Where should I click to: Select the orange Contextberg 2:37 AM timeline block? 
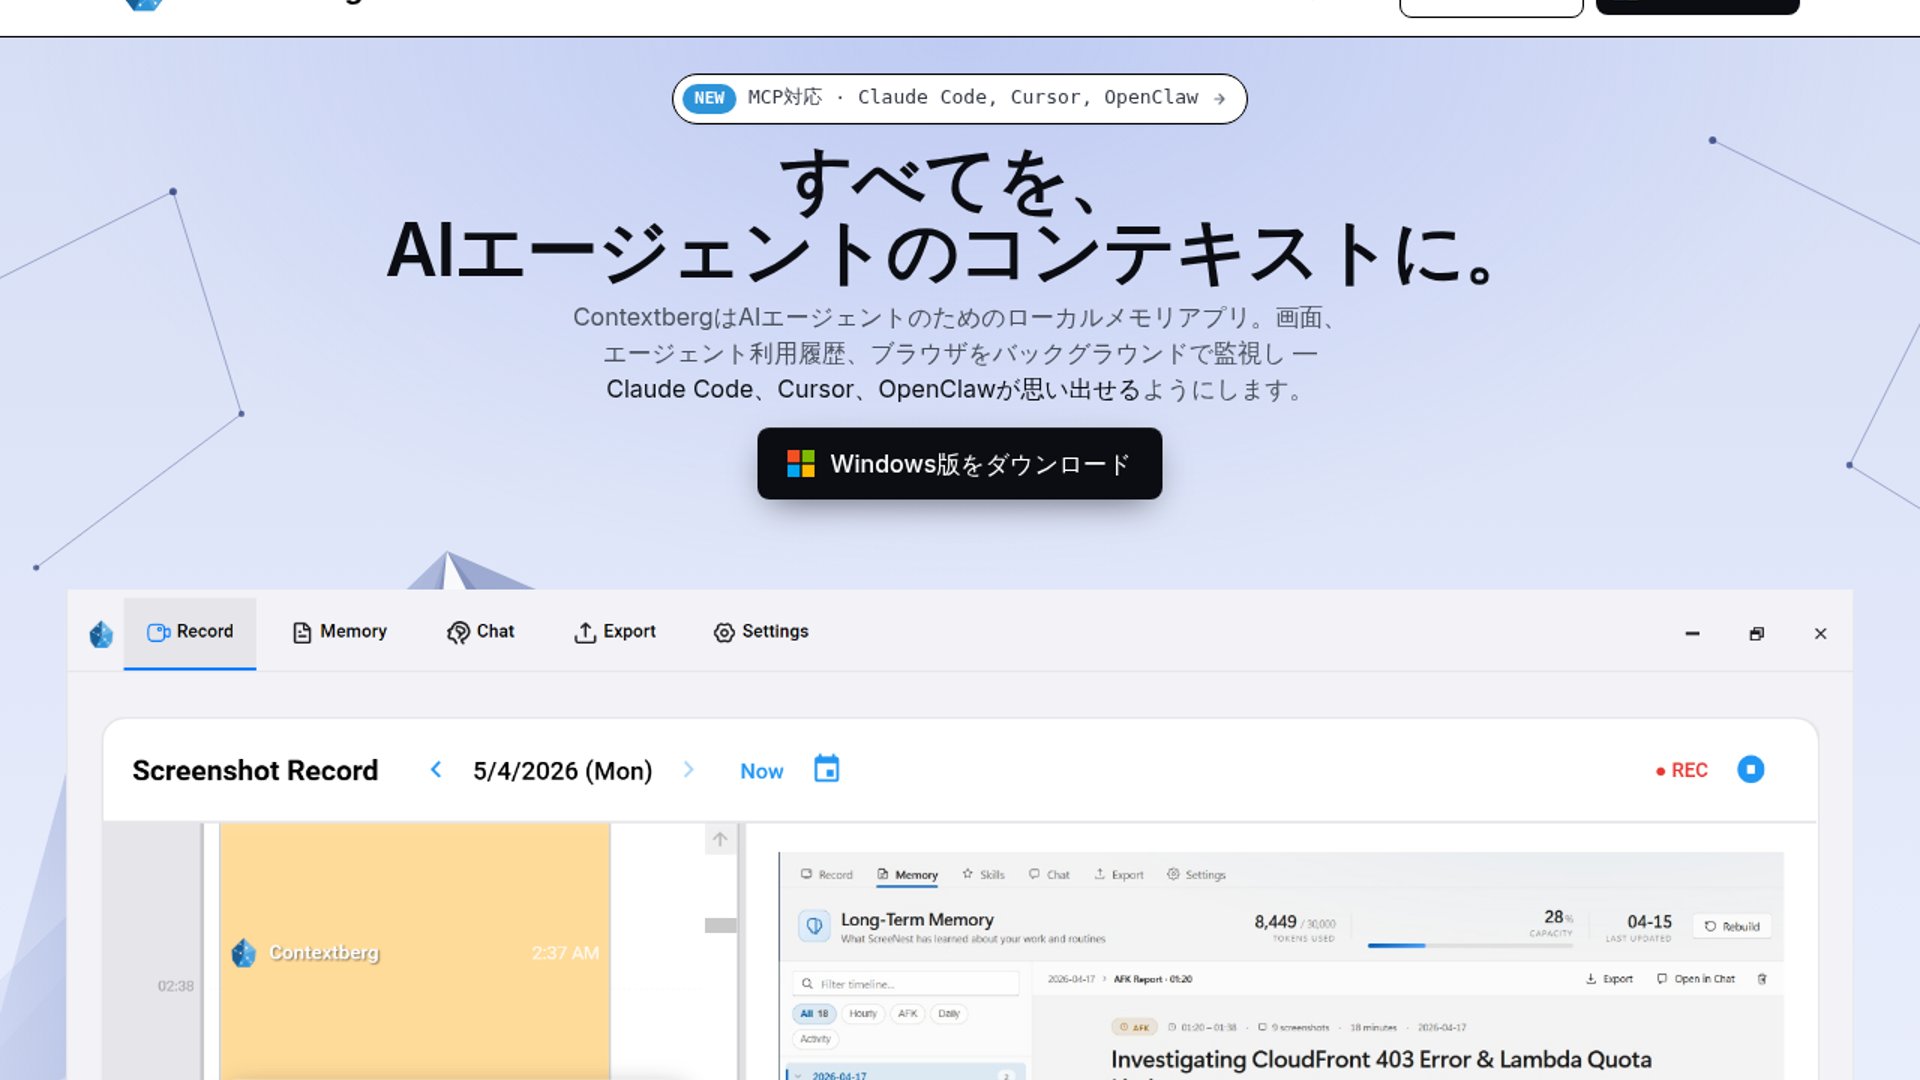[415, 951]
